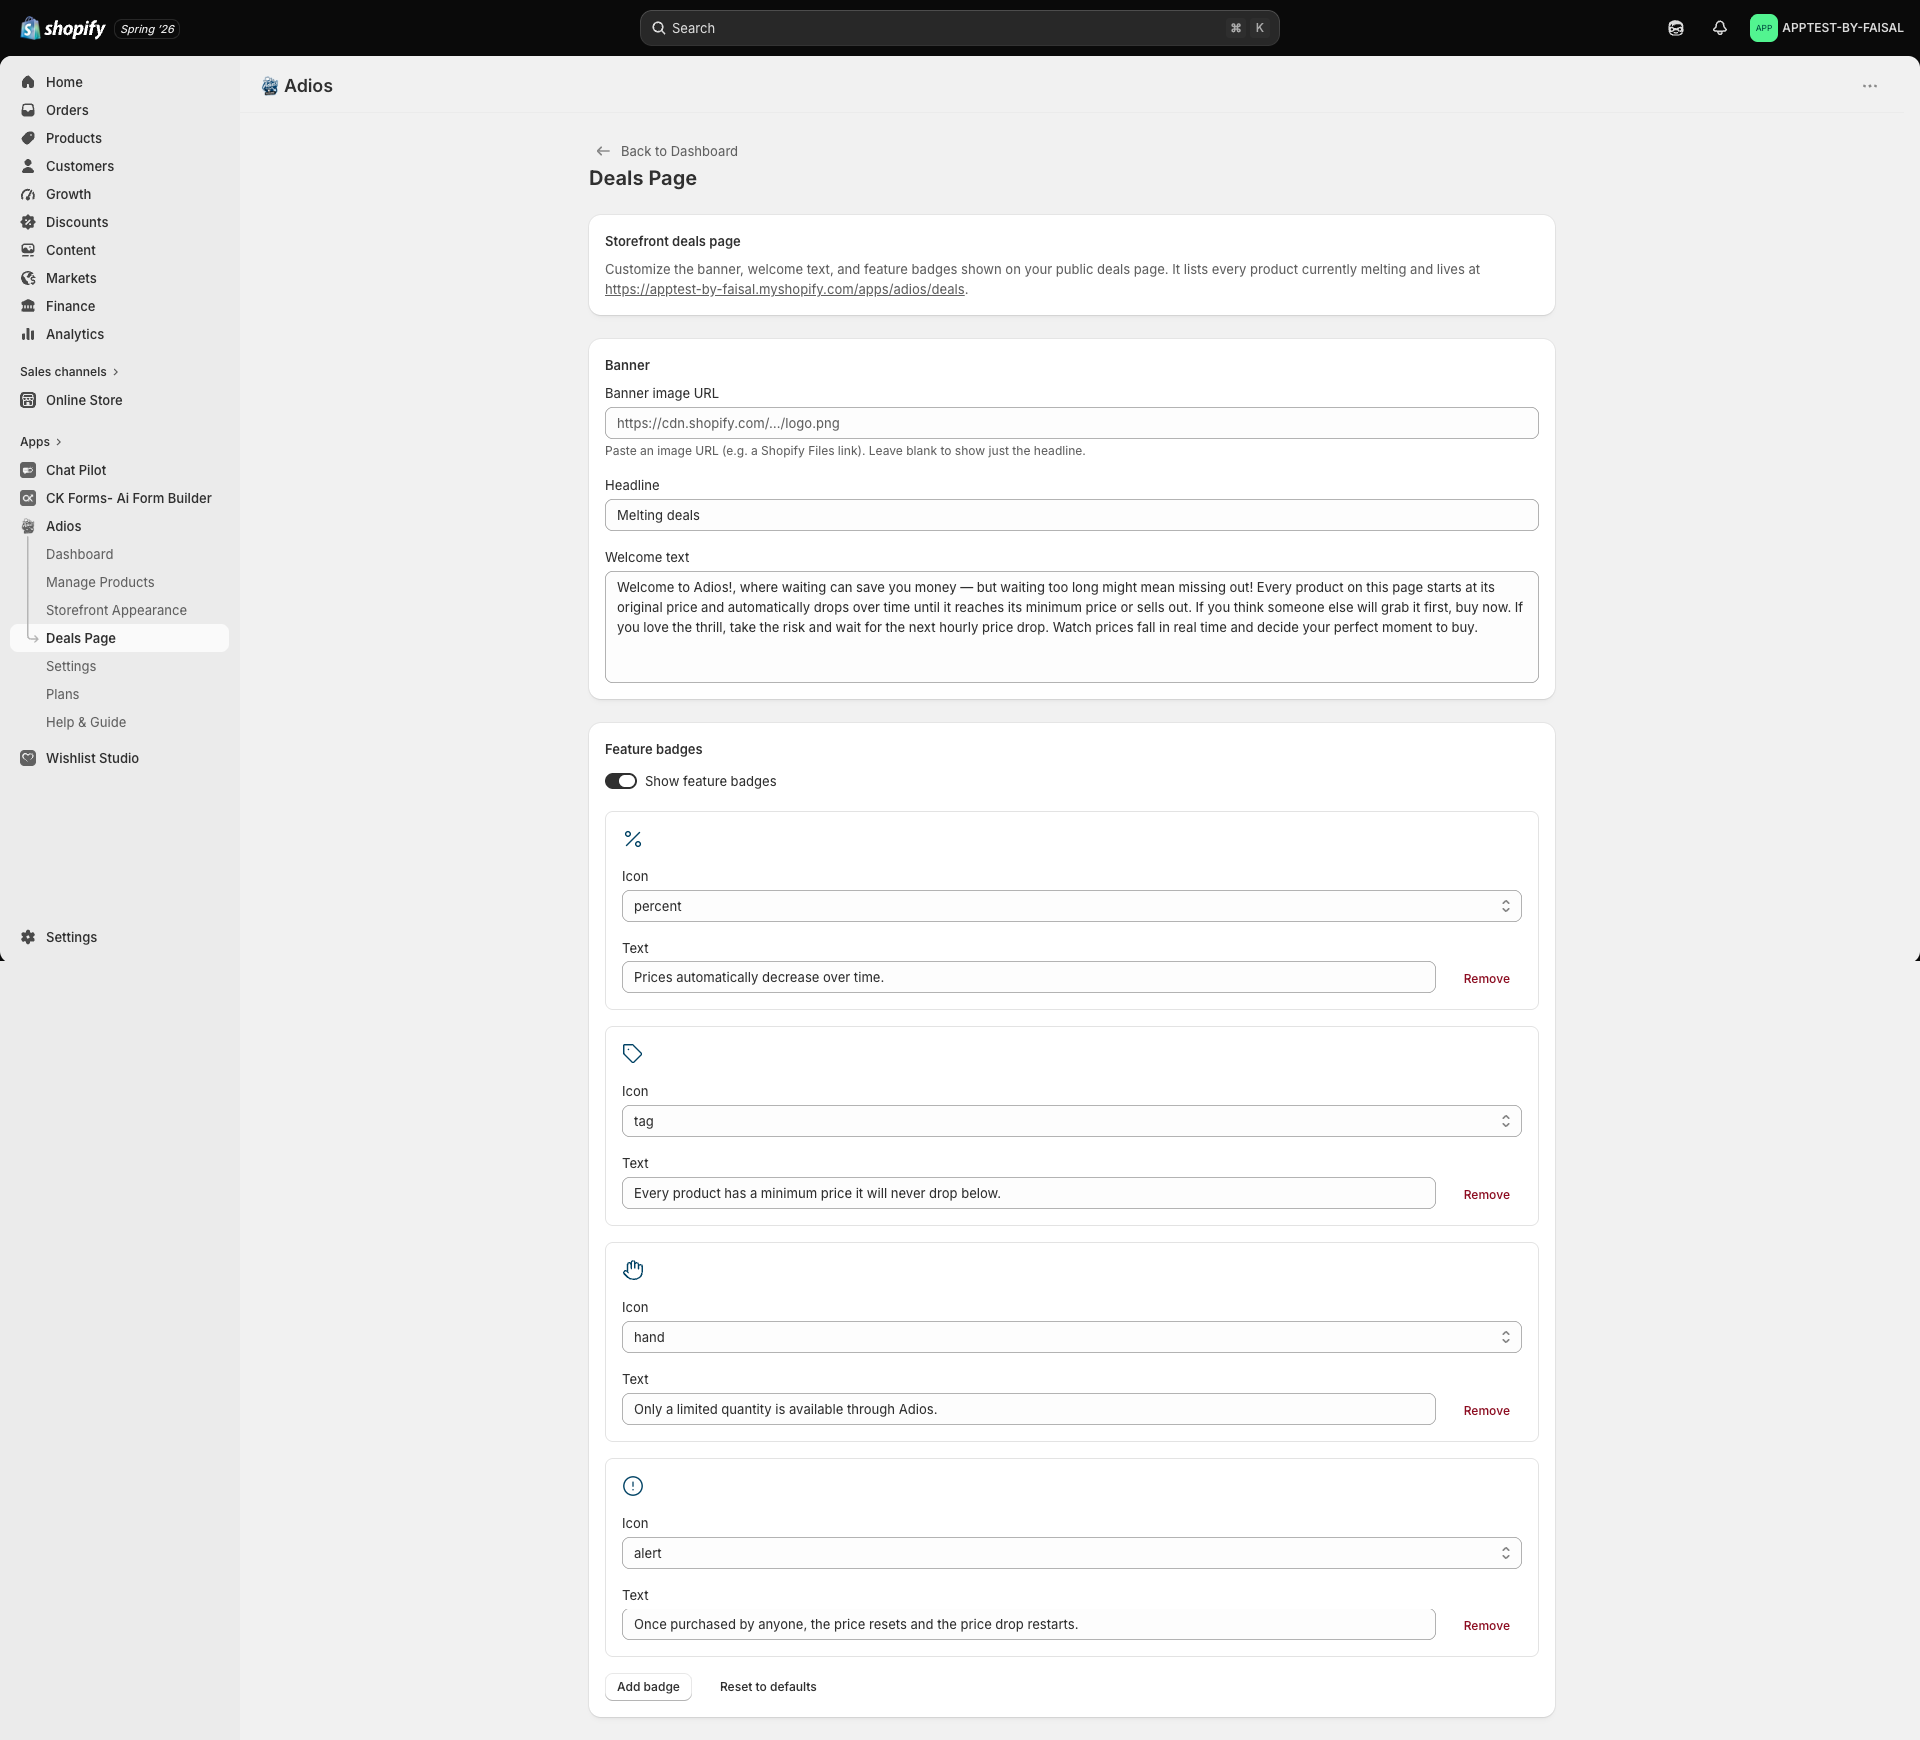Click the hand badge preview icon
The width and height of the screenshot is (1920, 1740).
tap(633, 1270)
